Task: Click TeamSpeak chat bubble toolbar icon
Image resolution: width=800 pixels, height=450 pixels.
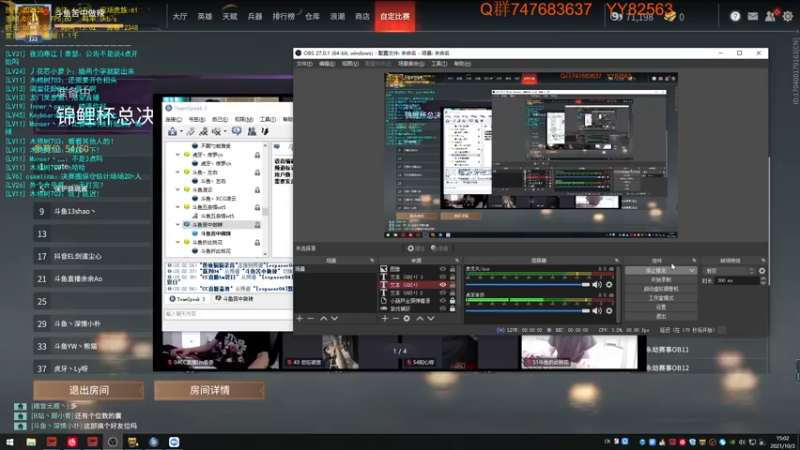Action: coord(237,132)
